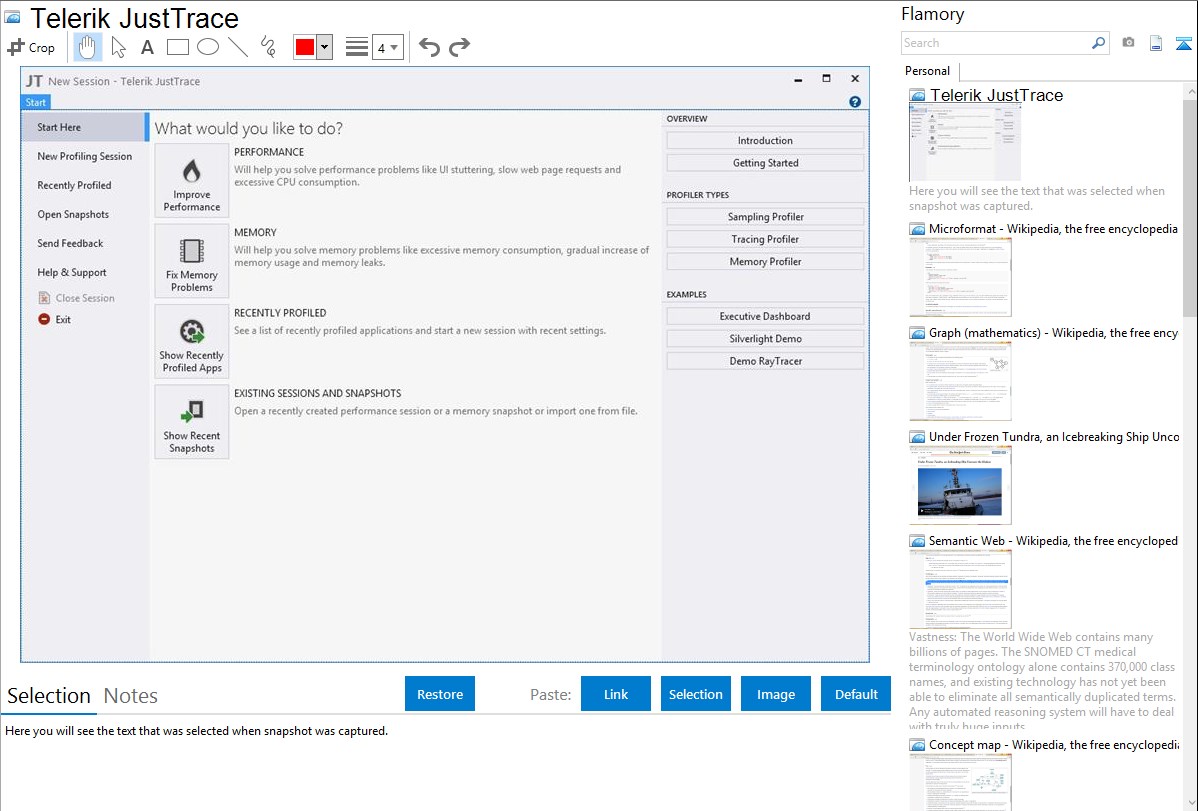Screen dimensions: 1198x811
Task: Click inside the Search field
Action: [x=995, y=43]
